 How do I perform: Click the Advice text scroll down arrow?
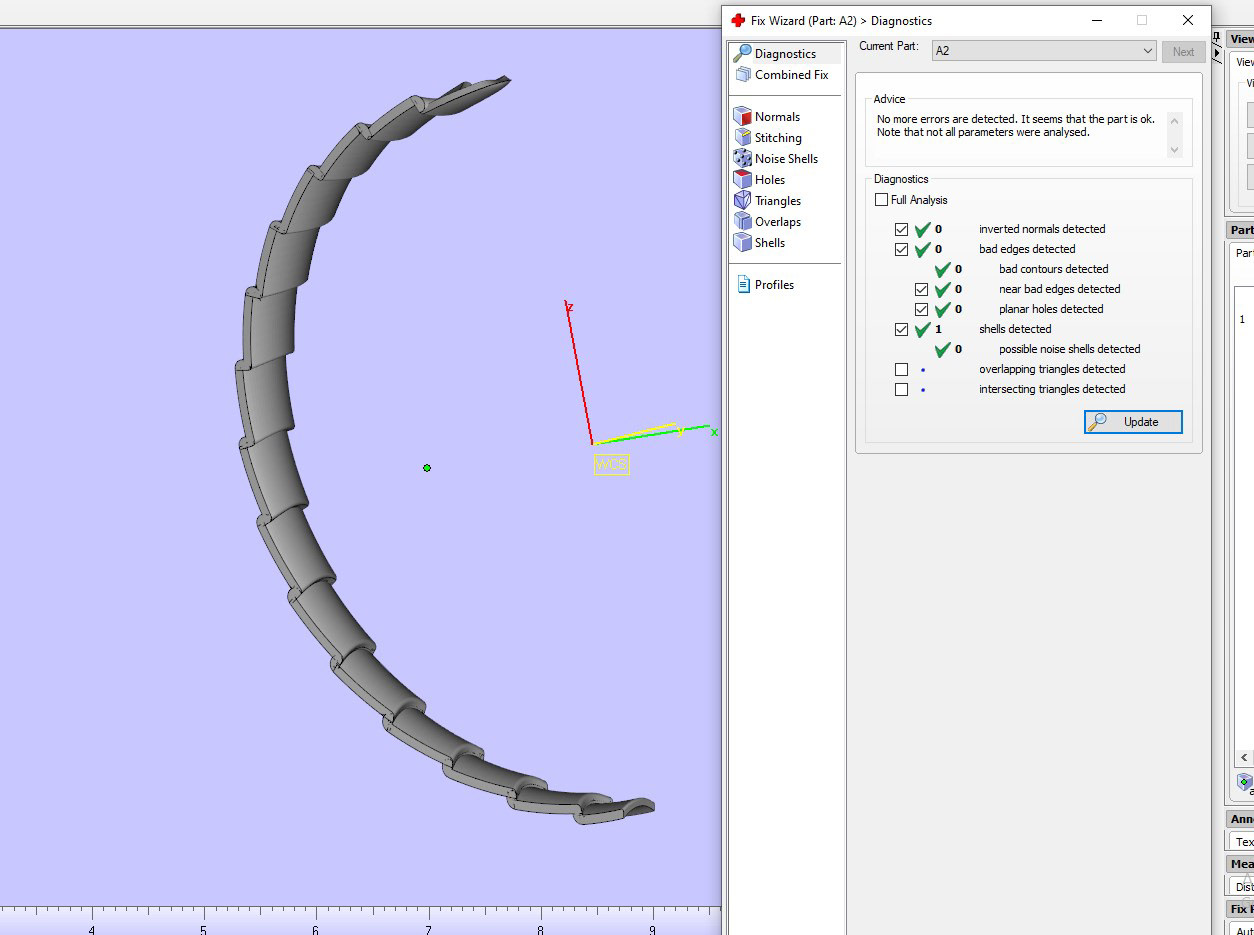tap(1174, 149)
